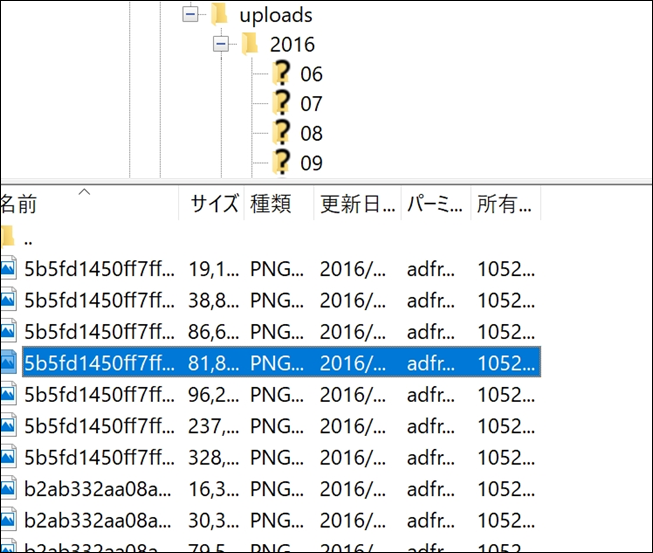
Task: Click the 2016 folder icon
Action: point(250,44)
